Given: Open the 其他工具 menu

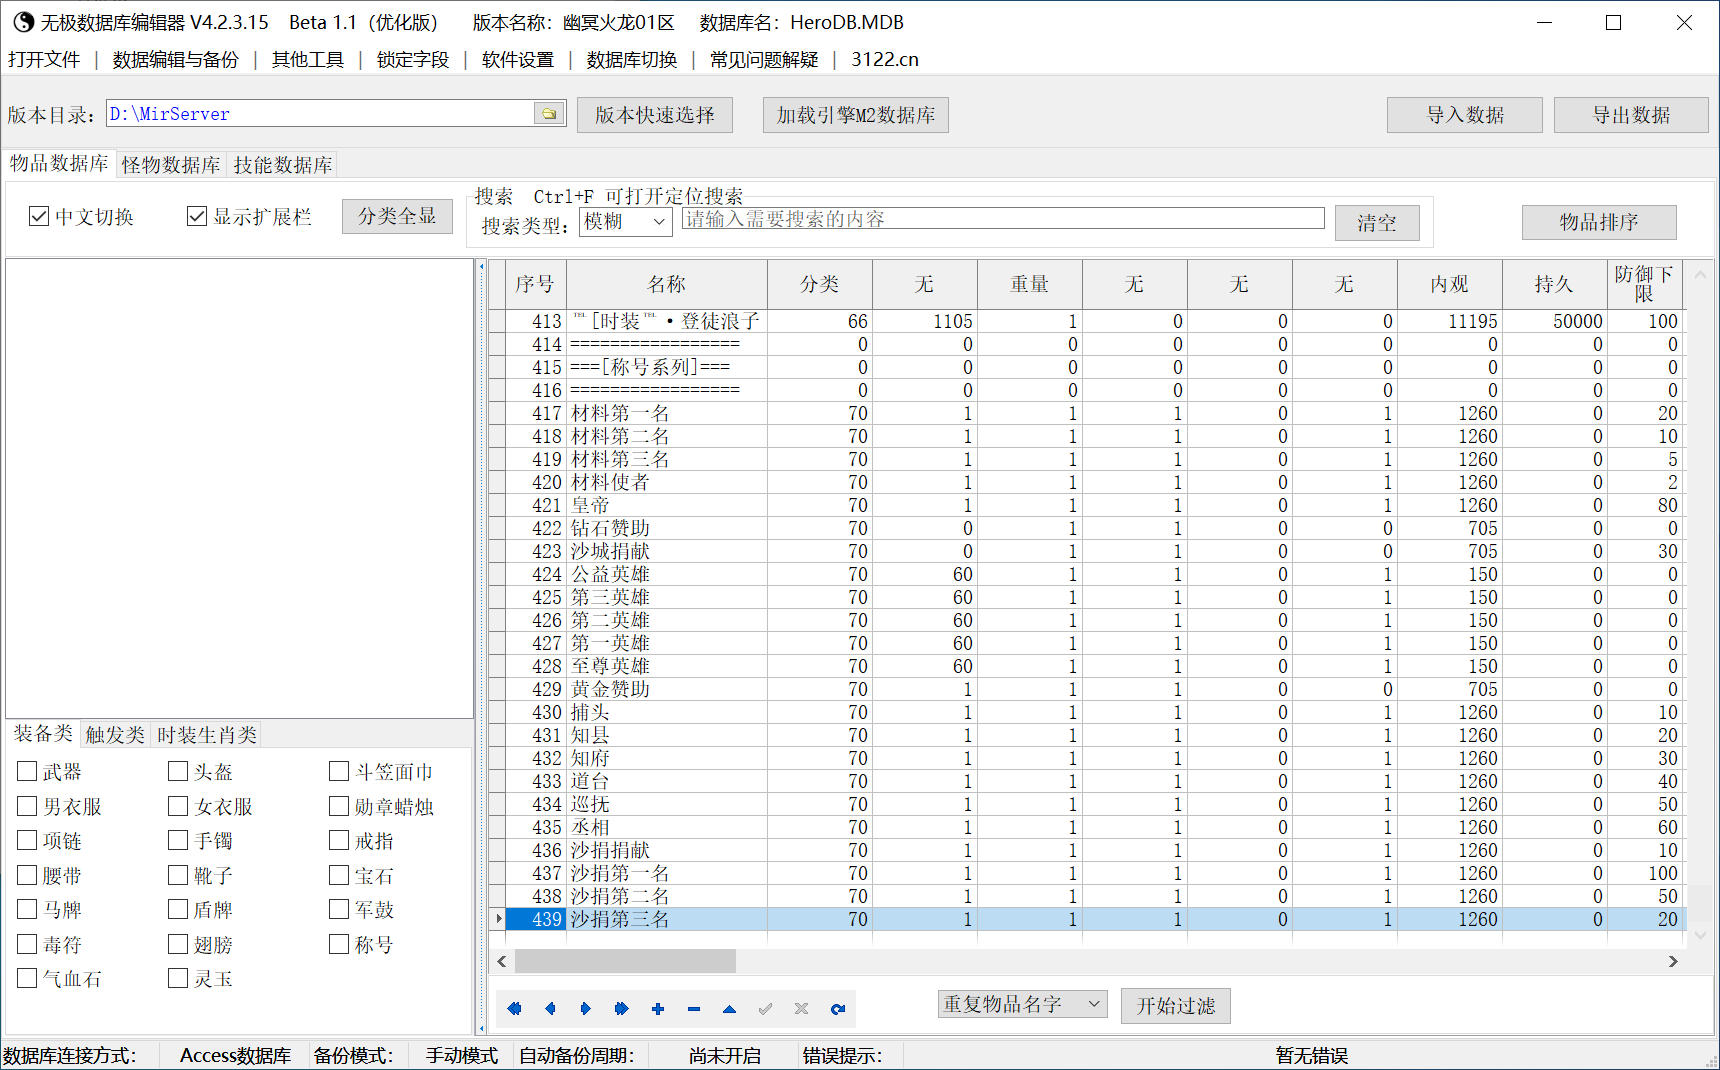Looking at the screenshot, I should tap(308, 60).
